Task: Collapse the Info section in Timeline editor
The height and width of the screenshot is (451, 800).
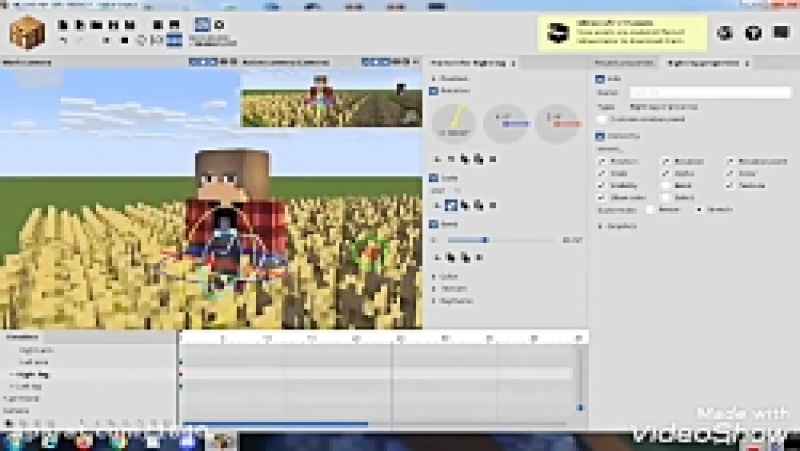Action: coord(600,79)
